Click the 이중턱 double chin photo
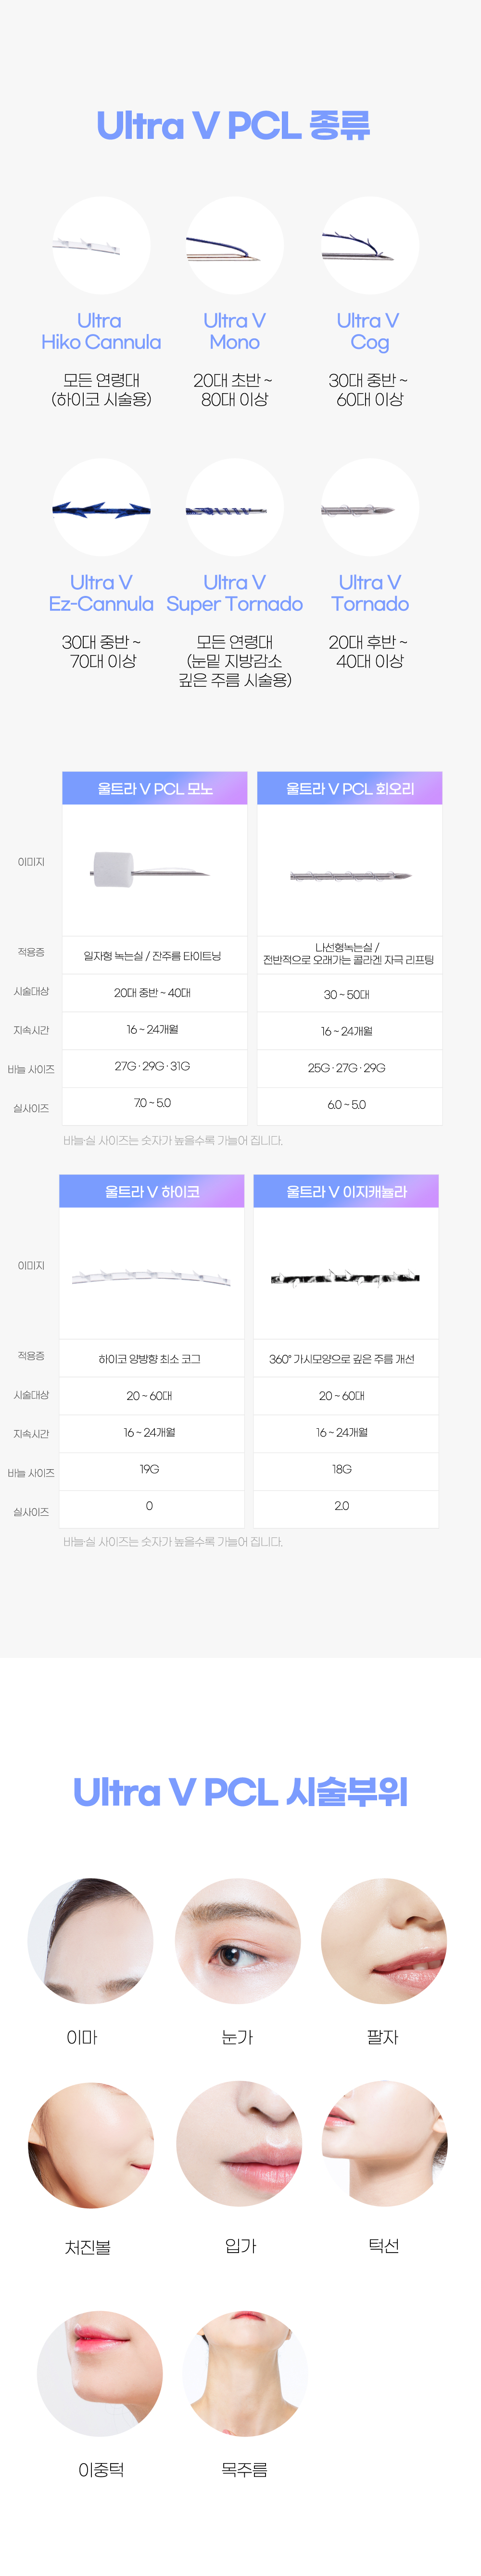This screenshot has height=2576, width=481. [99, 2373]
